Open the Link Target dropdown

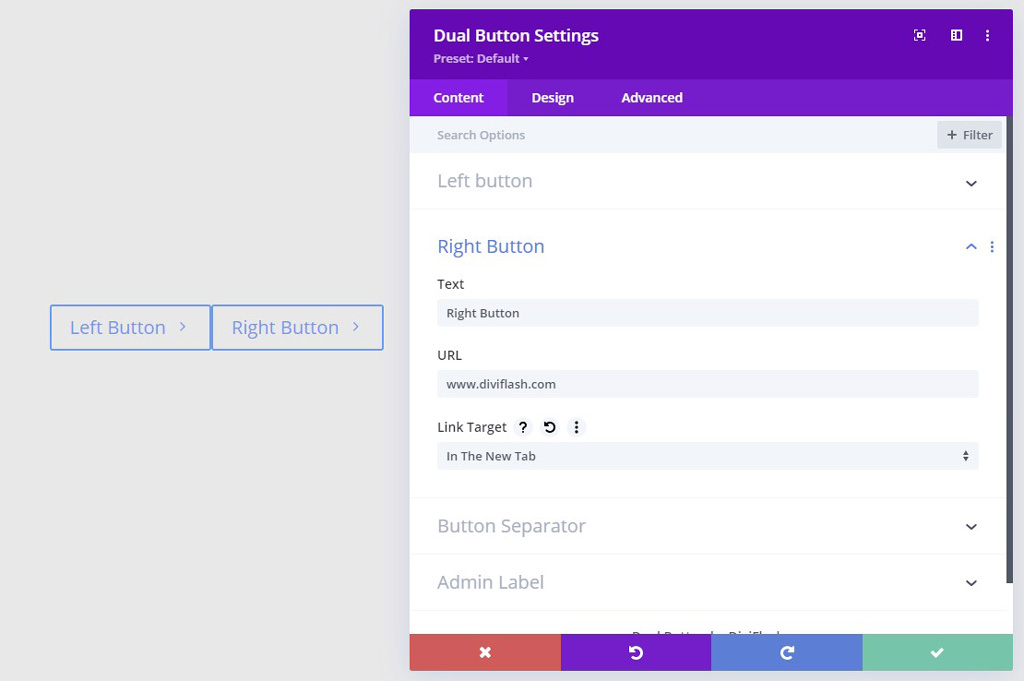(x=707, y=456)
